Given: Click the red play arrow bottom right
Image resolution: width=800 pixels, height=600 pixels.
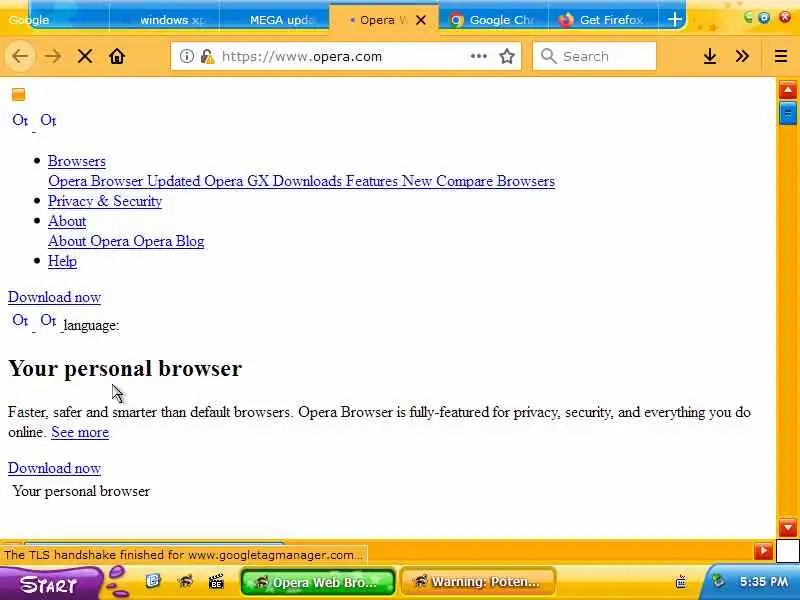Looking at the screenshot, I should point(763,551).
